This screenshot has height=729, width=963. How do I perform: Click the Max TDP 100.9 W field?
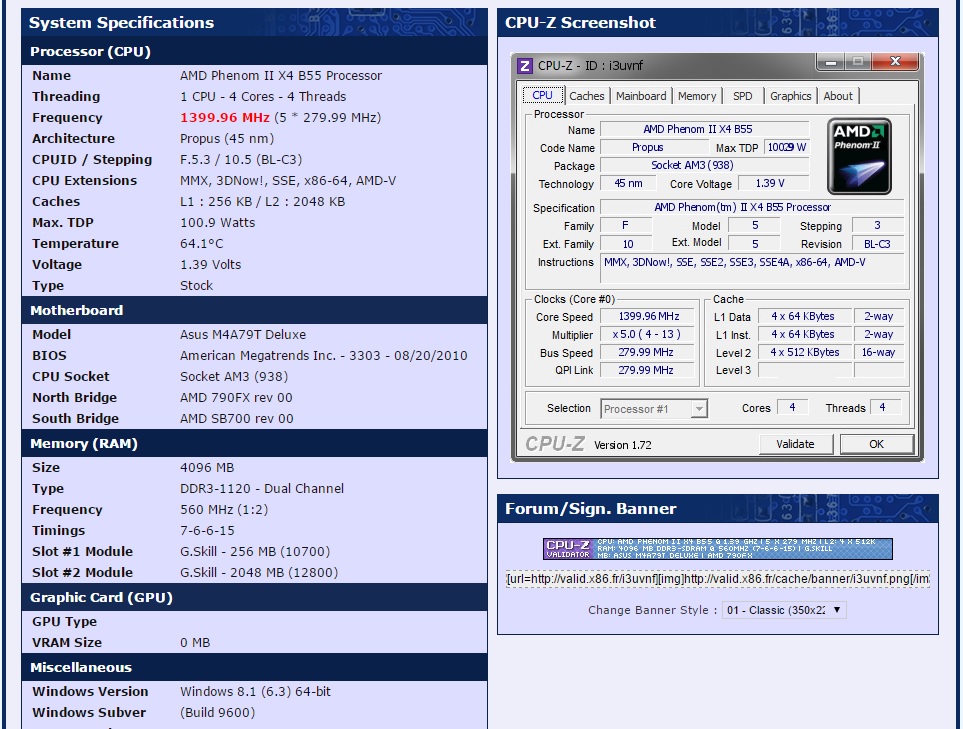coord(787,147)
